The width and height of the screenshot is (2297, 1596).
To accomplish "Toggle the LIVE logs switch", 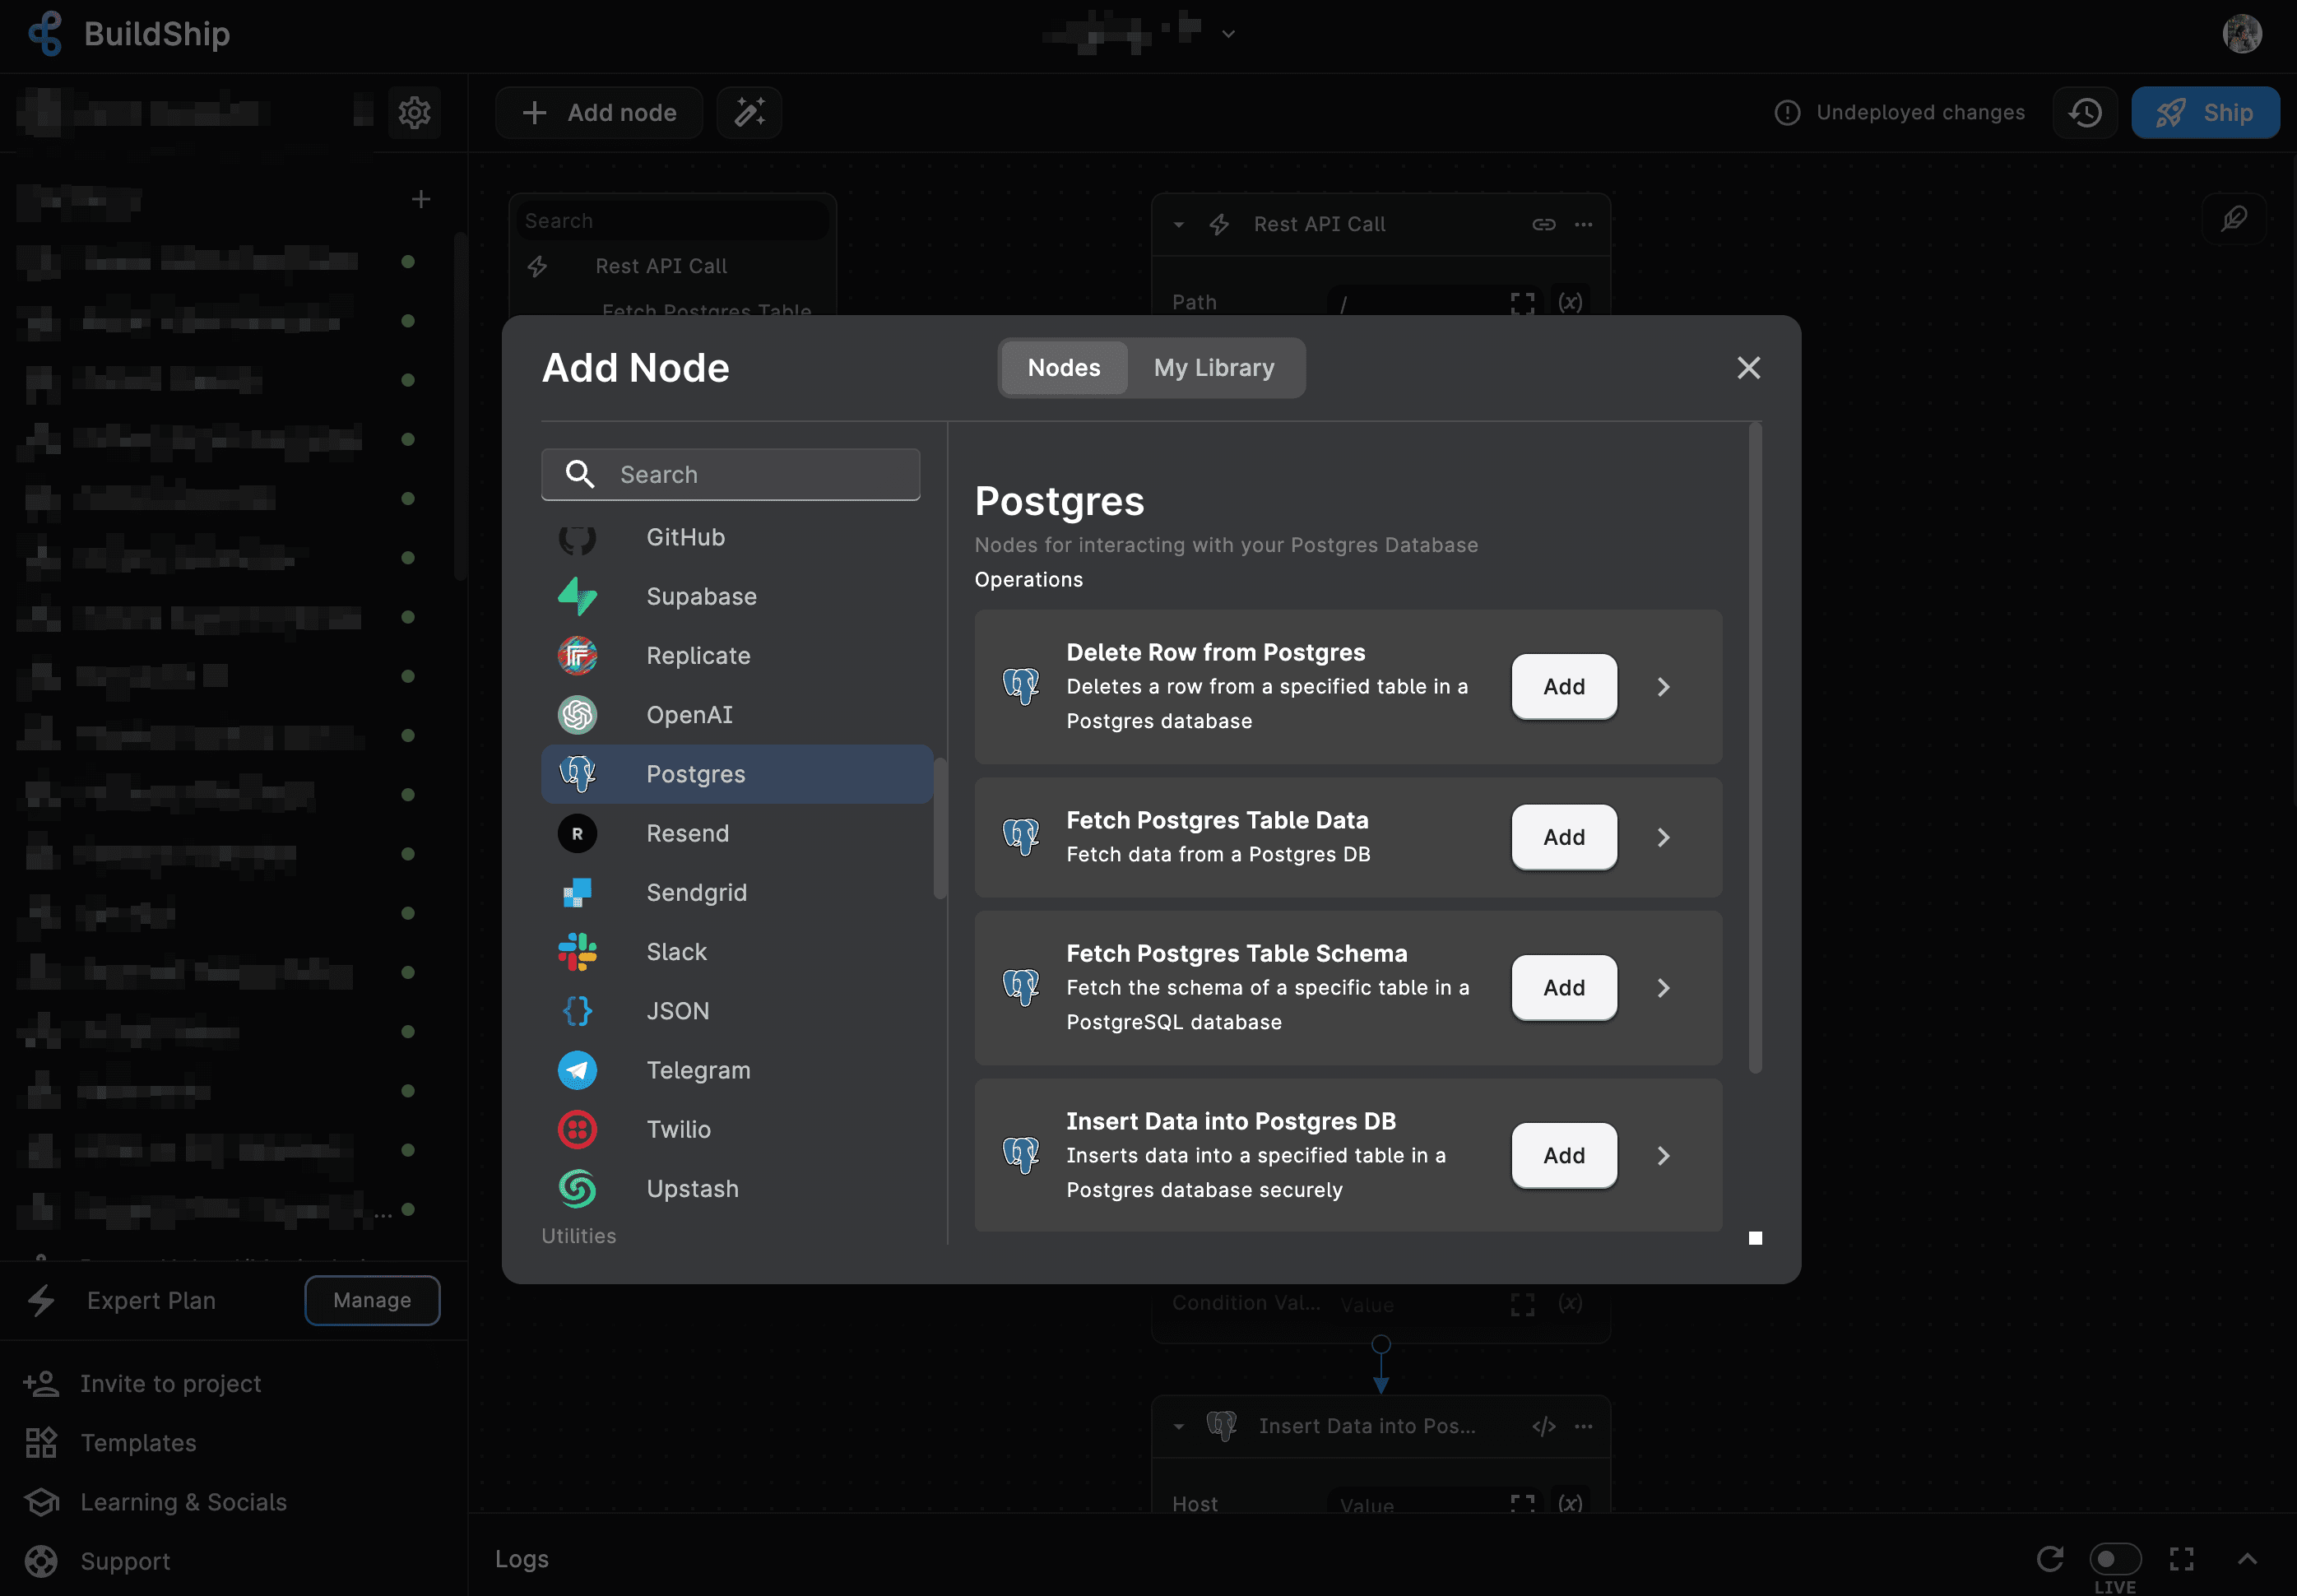I will pyautogui.click(x=2114, y=1559).
